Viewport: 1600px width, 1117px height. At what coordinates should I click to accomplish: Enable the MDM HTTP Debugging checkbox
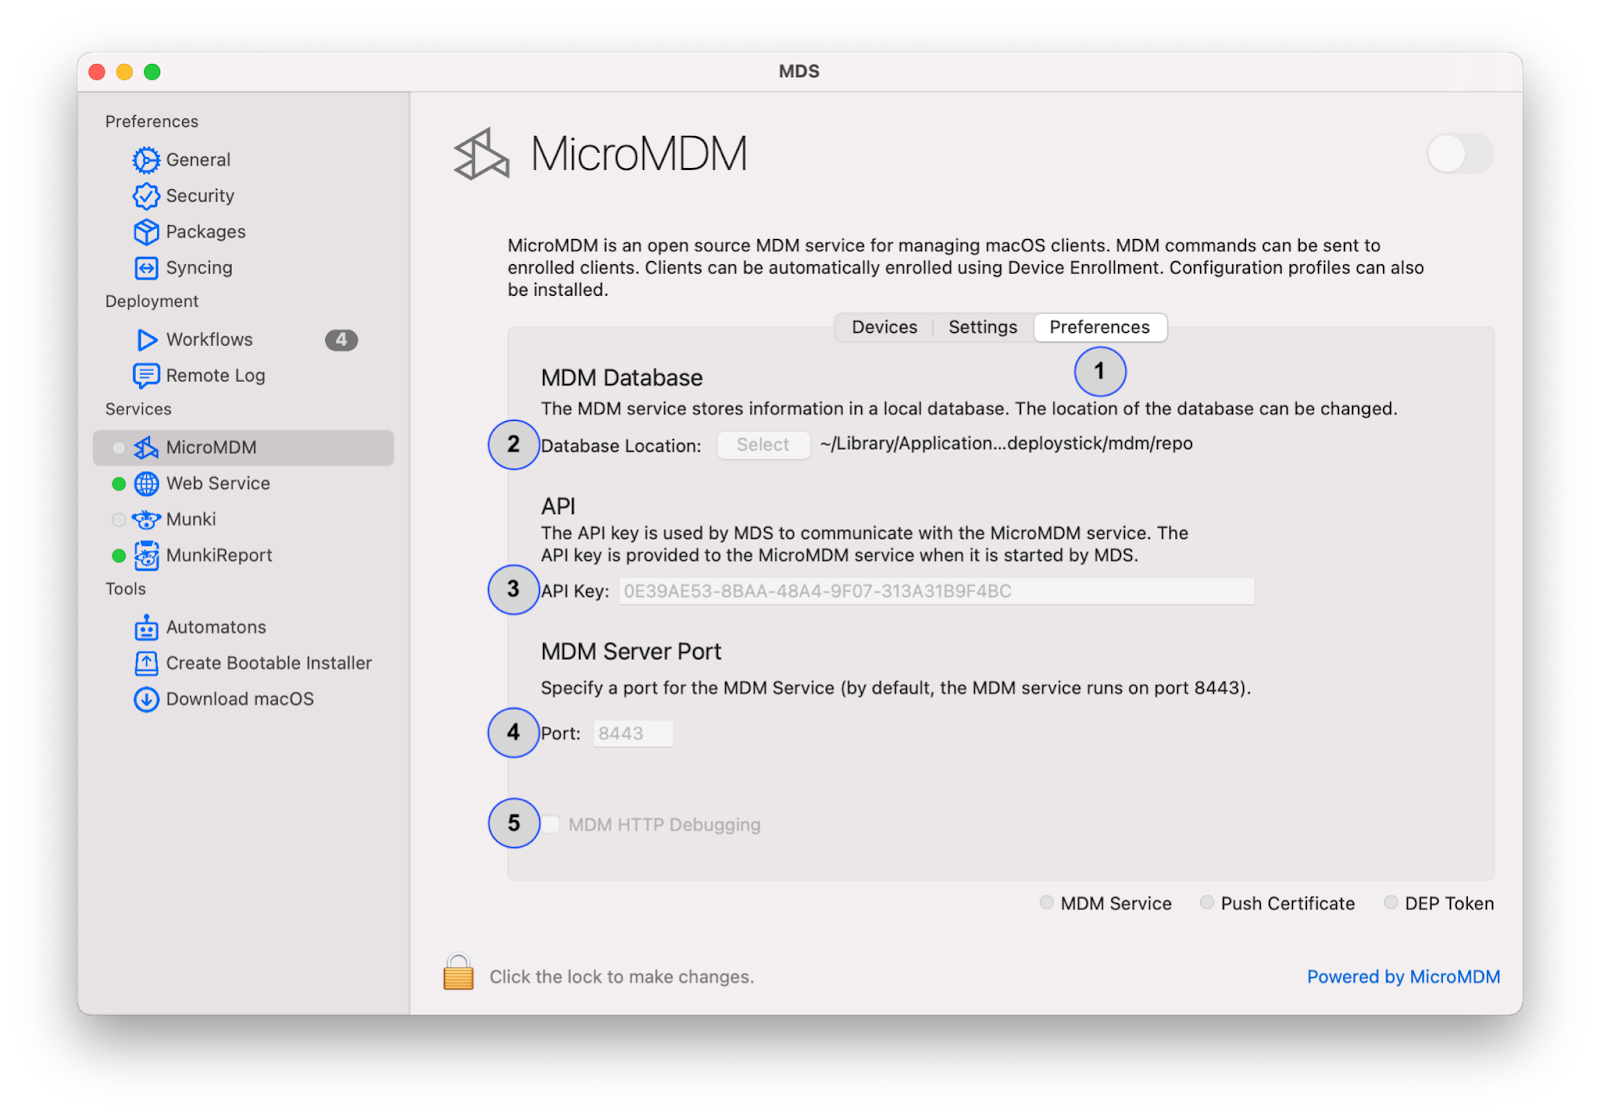pyautogui.click(x=552, y=824)
